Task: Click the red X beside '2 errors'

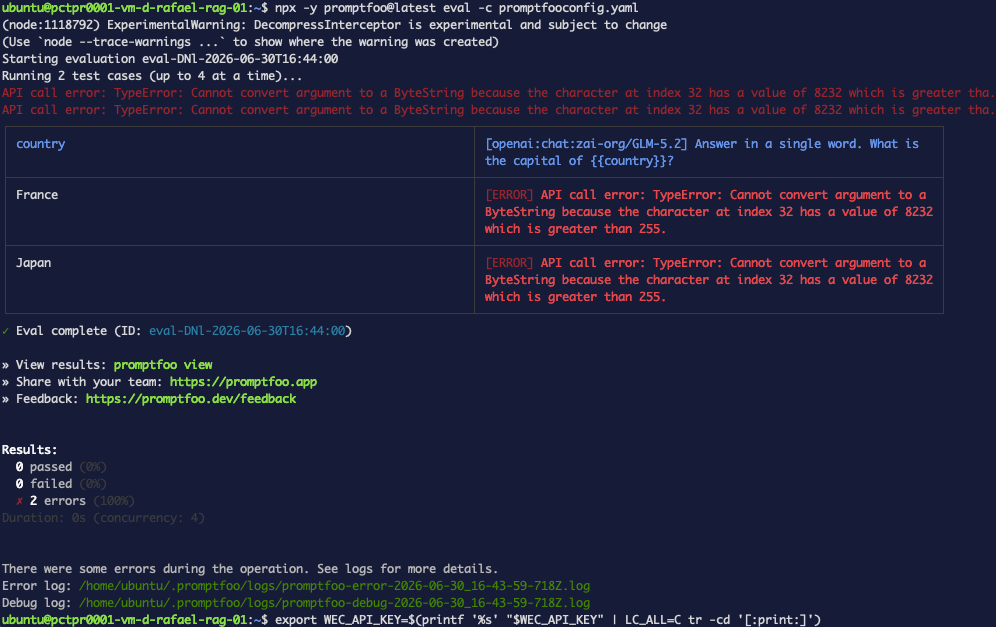Action: [20, 501]
